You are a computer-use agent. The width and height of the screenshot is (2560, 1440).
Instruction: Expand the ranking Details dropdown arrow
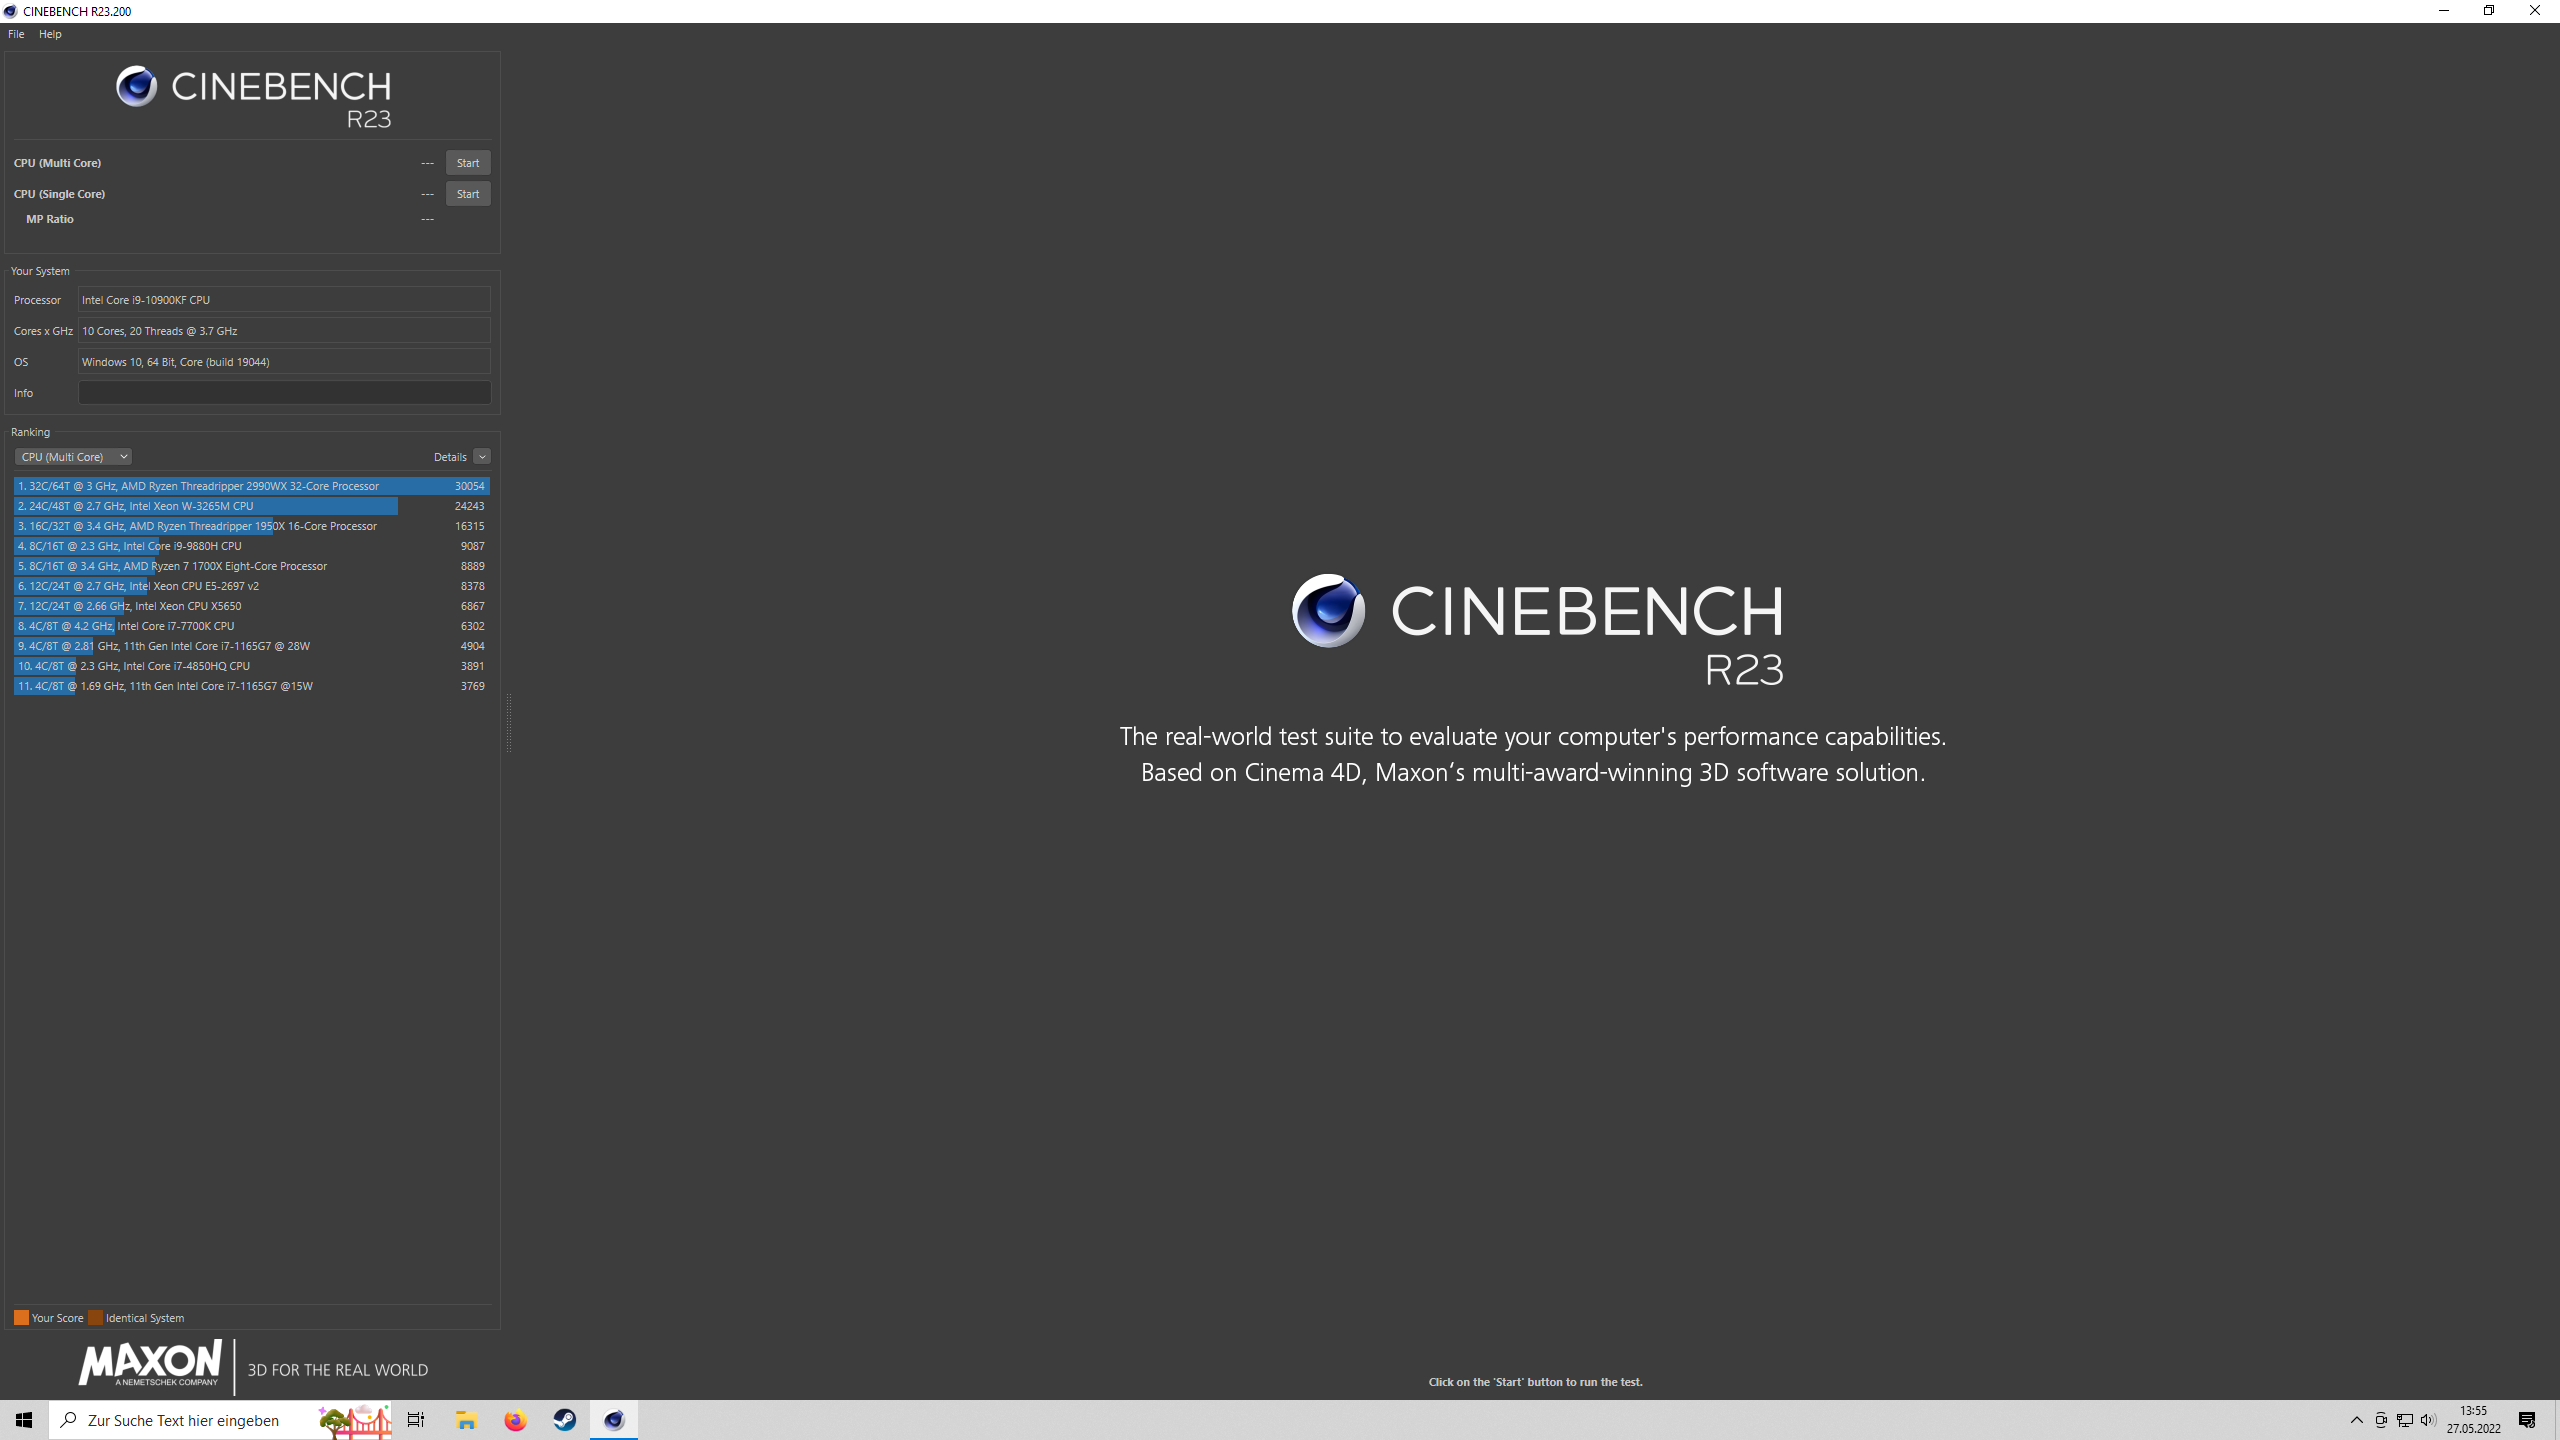482,457
